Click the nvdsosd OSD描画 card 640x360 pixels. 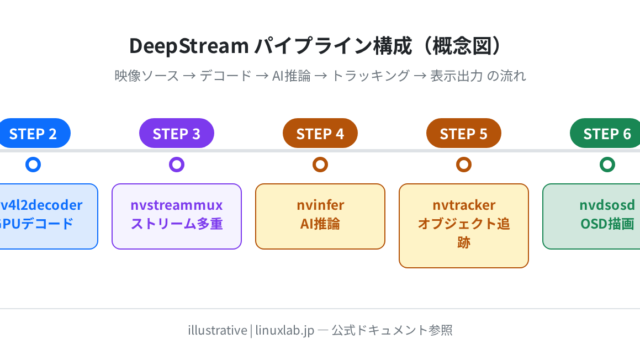point(591,216)
